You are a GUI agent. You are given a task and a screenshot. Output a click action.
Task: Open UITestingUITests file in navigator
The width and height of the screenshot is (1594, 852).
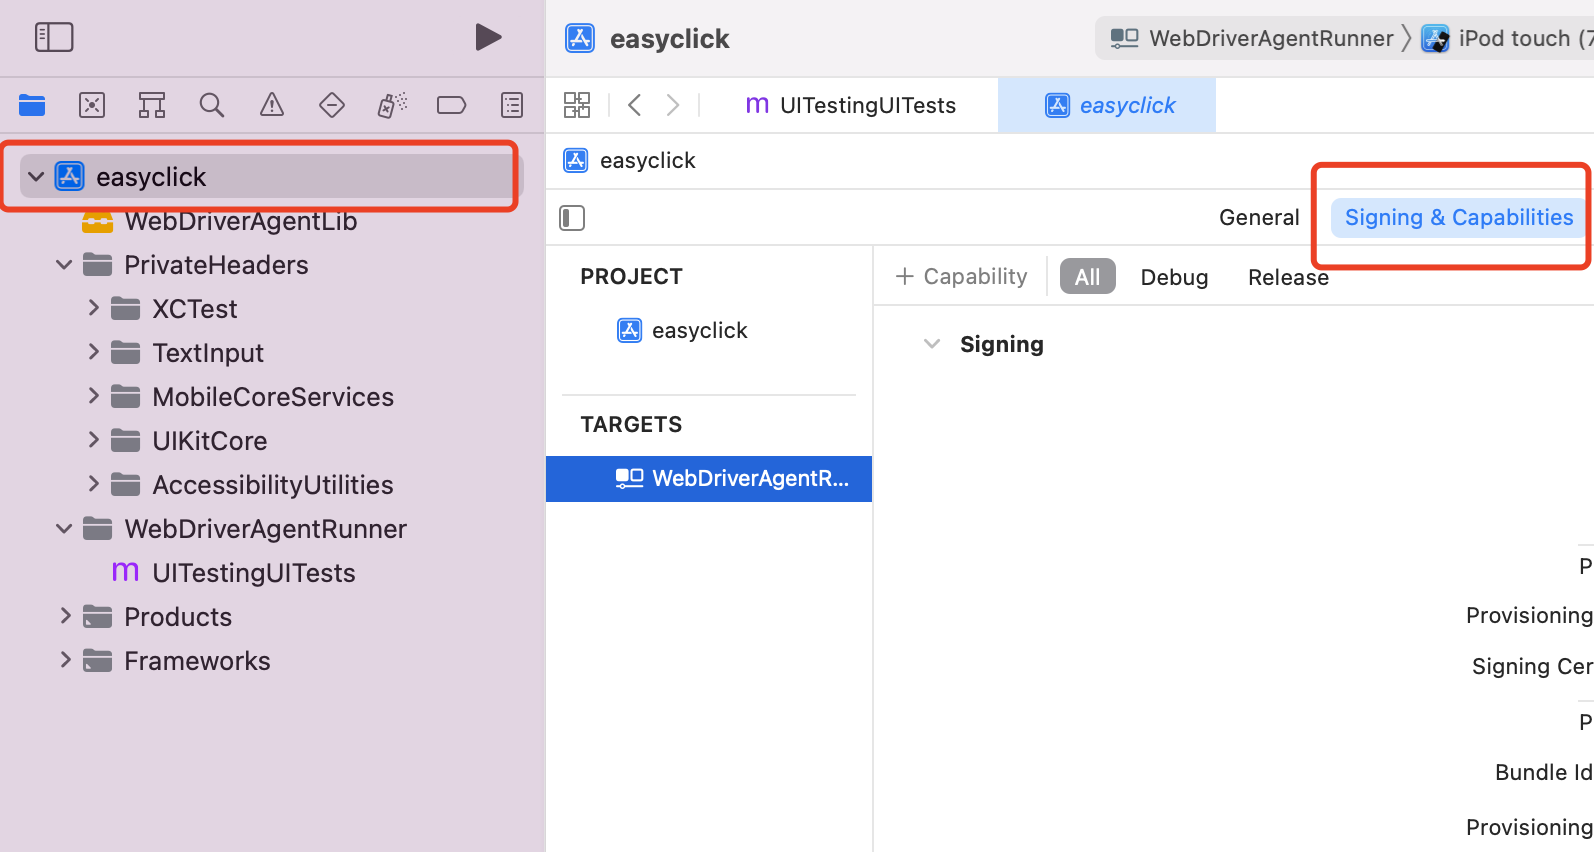coord(253,573)
